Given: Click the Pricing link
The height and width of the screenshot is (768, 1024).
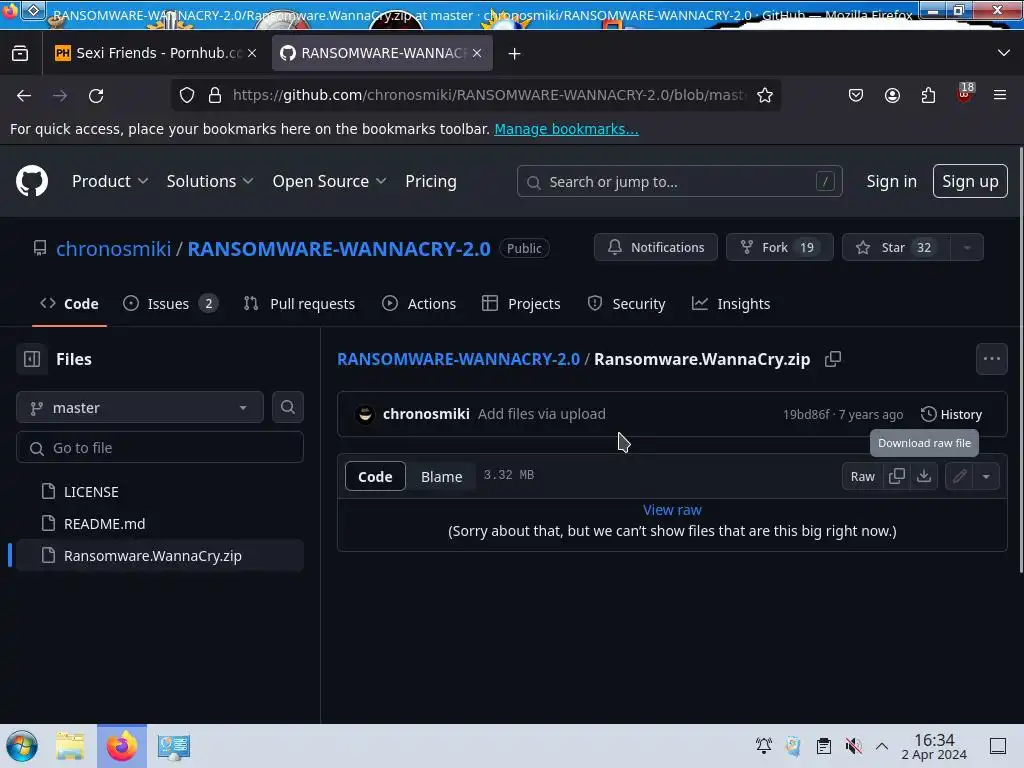Looking at the screenshot, I should 430,181.
